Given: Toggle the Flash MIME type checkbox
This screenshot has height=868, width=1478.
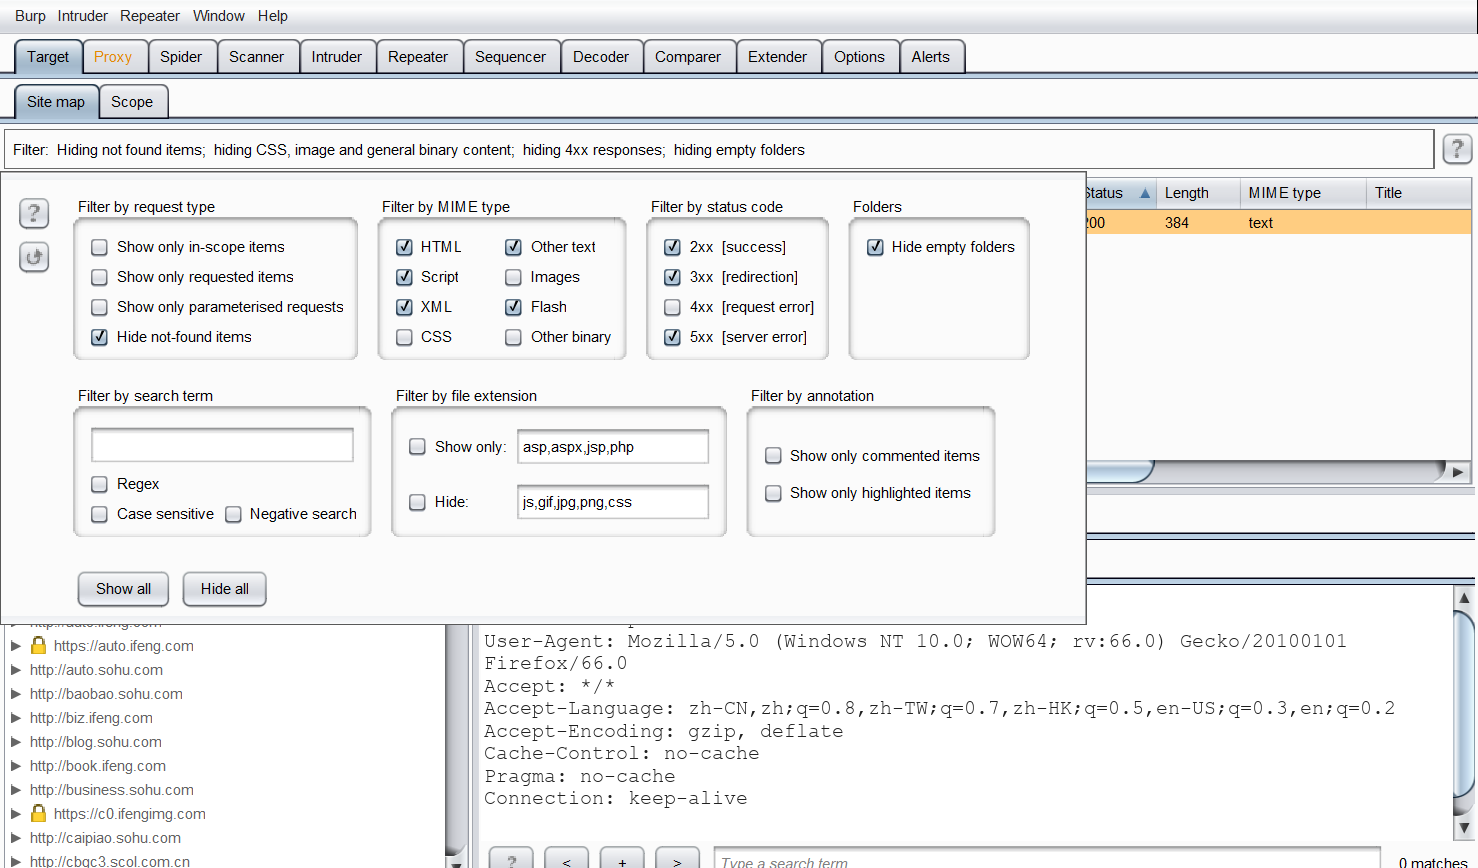Looking at the screenshot, I should pos(513,307).
